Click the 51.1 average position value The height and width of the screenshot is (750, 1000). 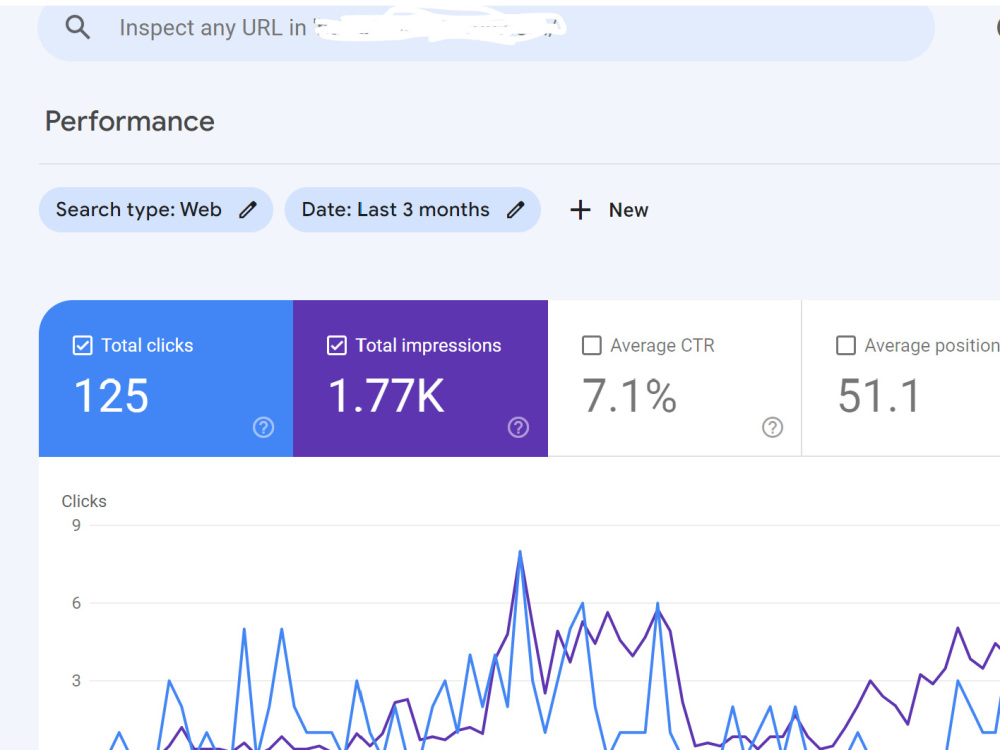click(879, 396)
